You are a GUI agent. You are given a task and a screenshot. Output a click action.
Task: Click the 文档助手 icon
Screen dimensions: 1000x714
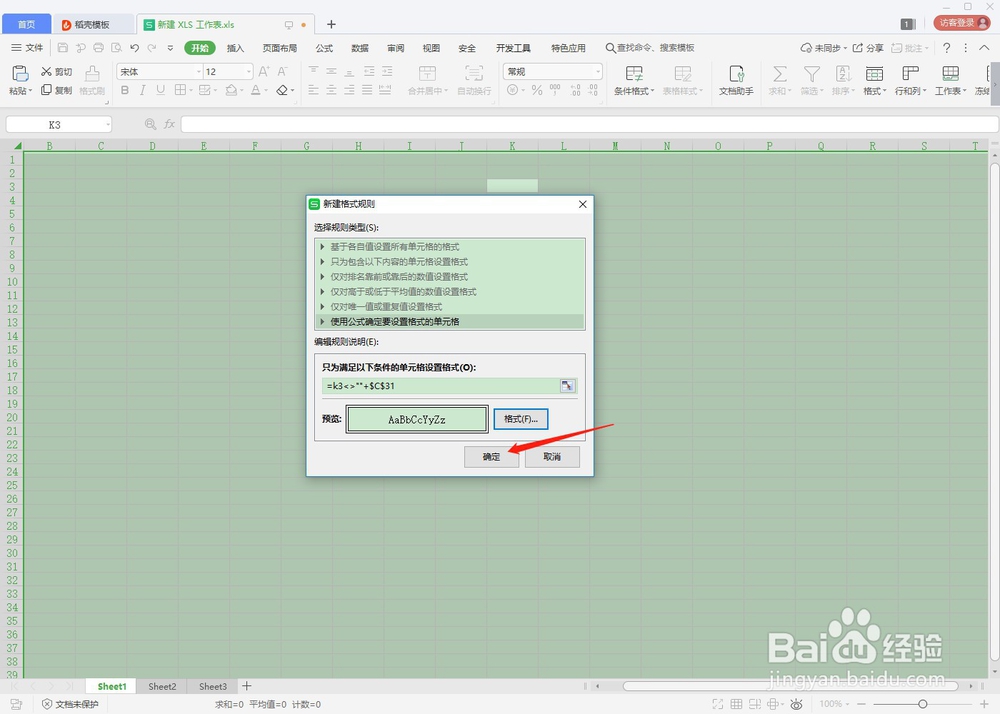pos(737,73)
